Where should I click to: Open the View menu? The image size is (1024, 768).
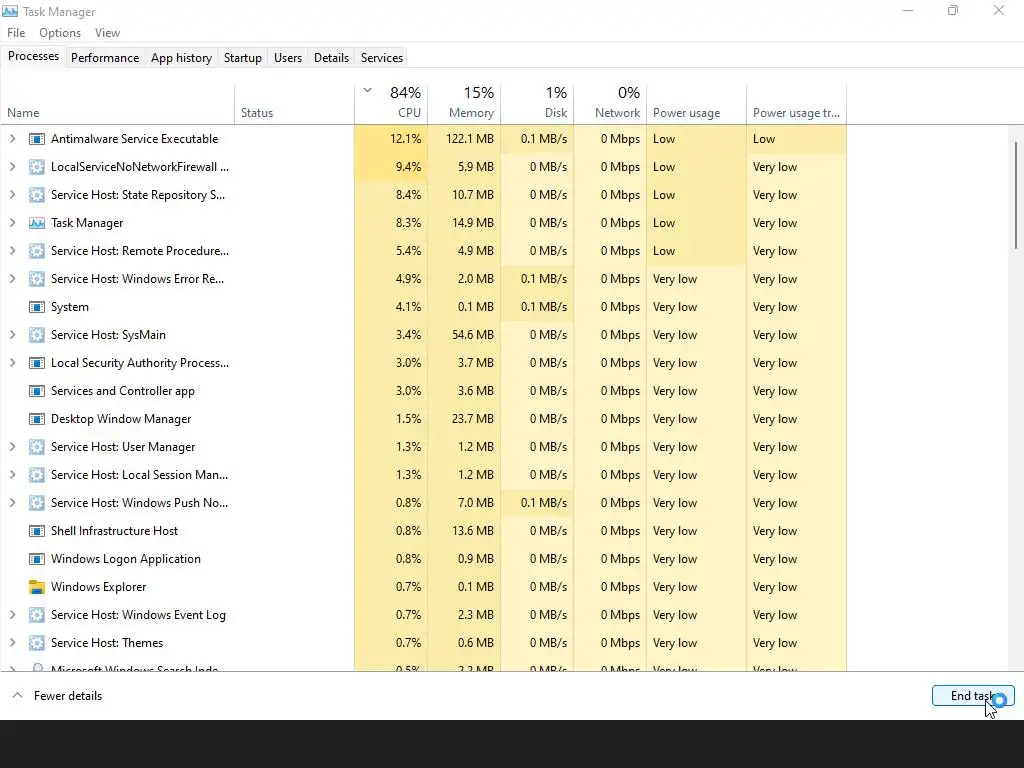pos(107,33)
